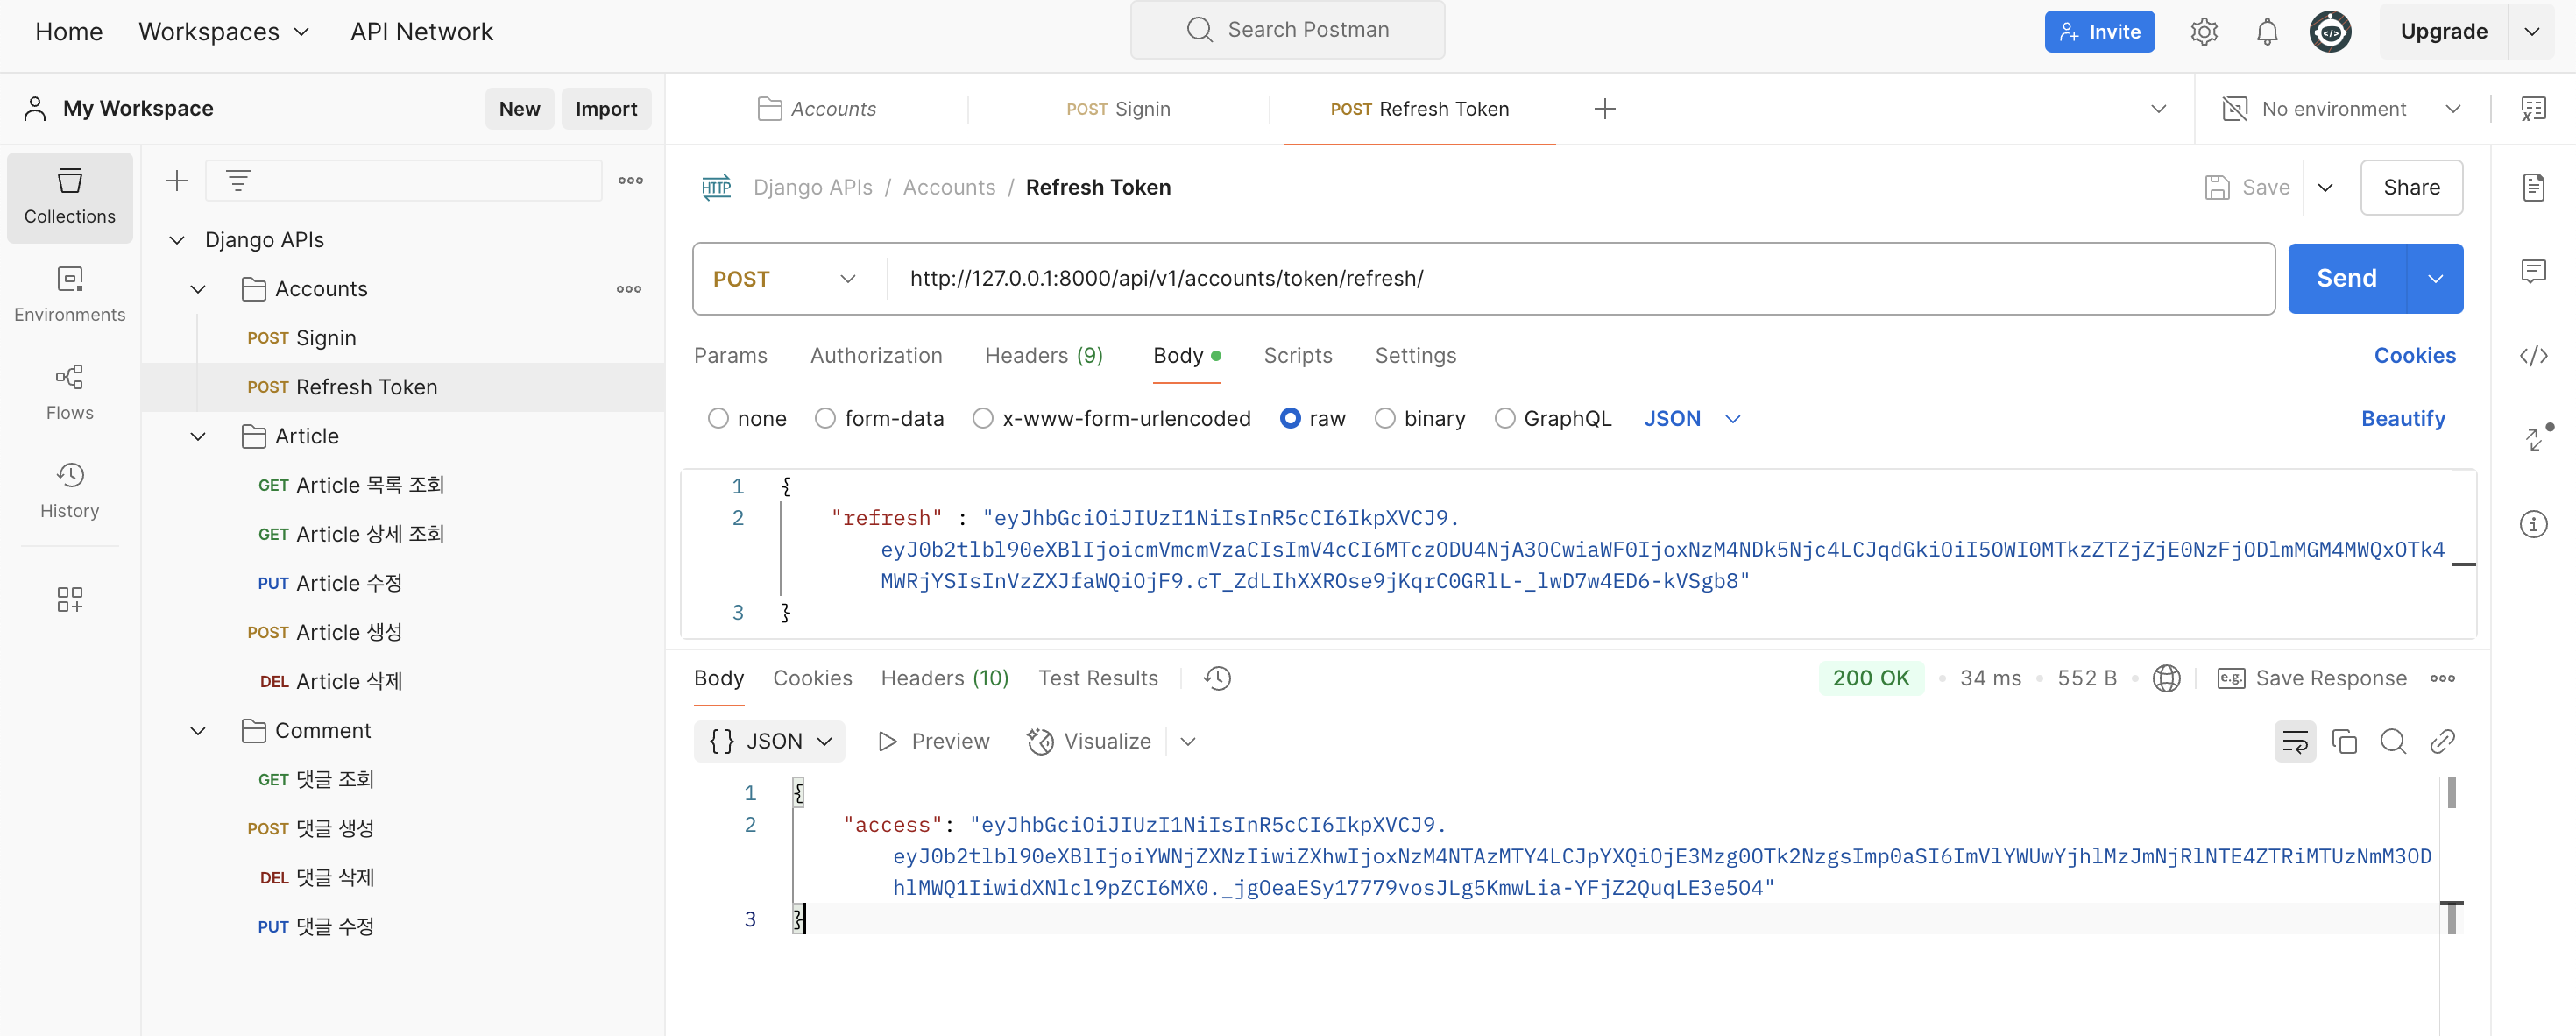This screenshot has height=1036, width=2576.
Task: Open the Save options dropdown arrow
Action: (x=2325, y=187)
